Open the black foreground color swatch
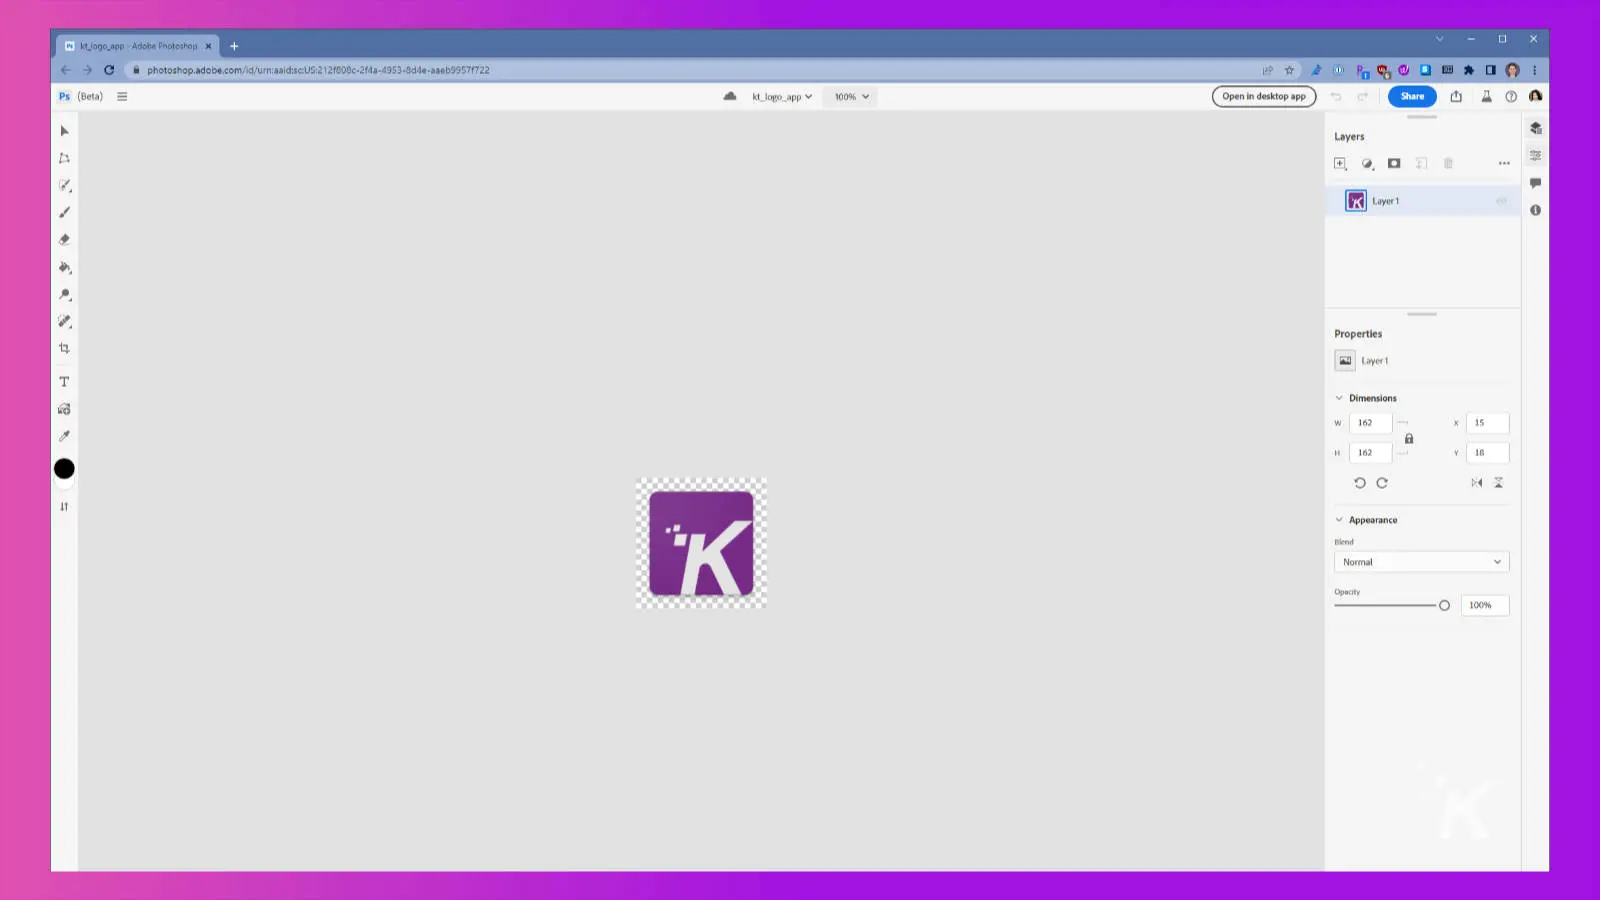This screenshot has height=900, width=1600. (x=64, y=469)
